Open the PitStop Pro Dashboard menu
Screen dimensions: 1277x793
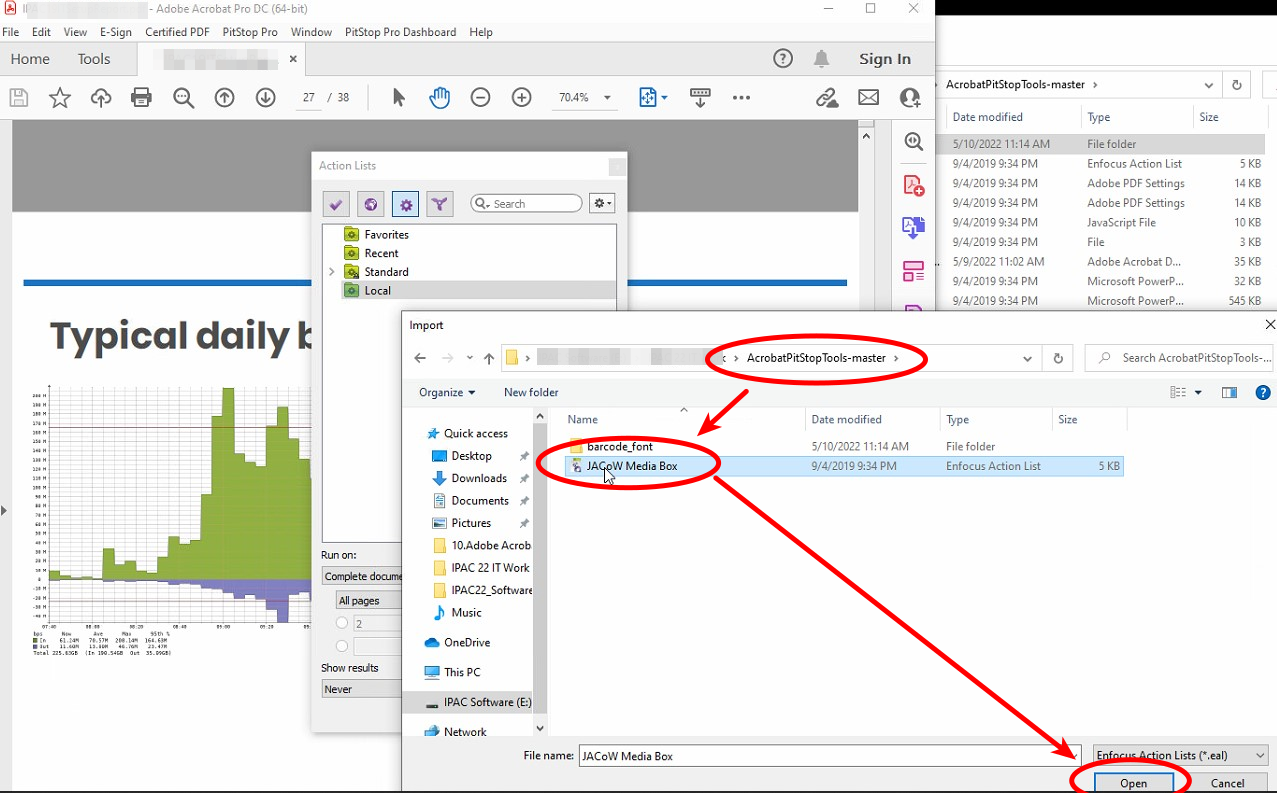400,32
